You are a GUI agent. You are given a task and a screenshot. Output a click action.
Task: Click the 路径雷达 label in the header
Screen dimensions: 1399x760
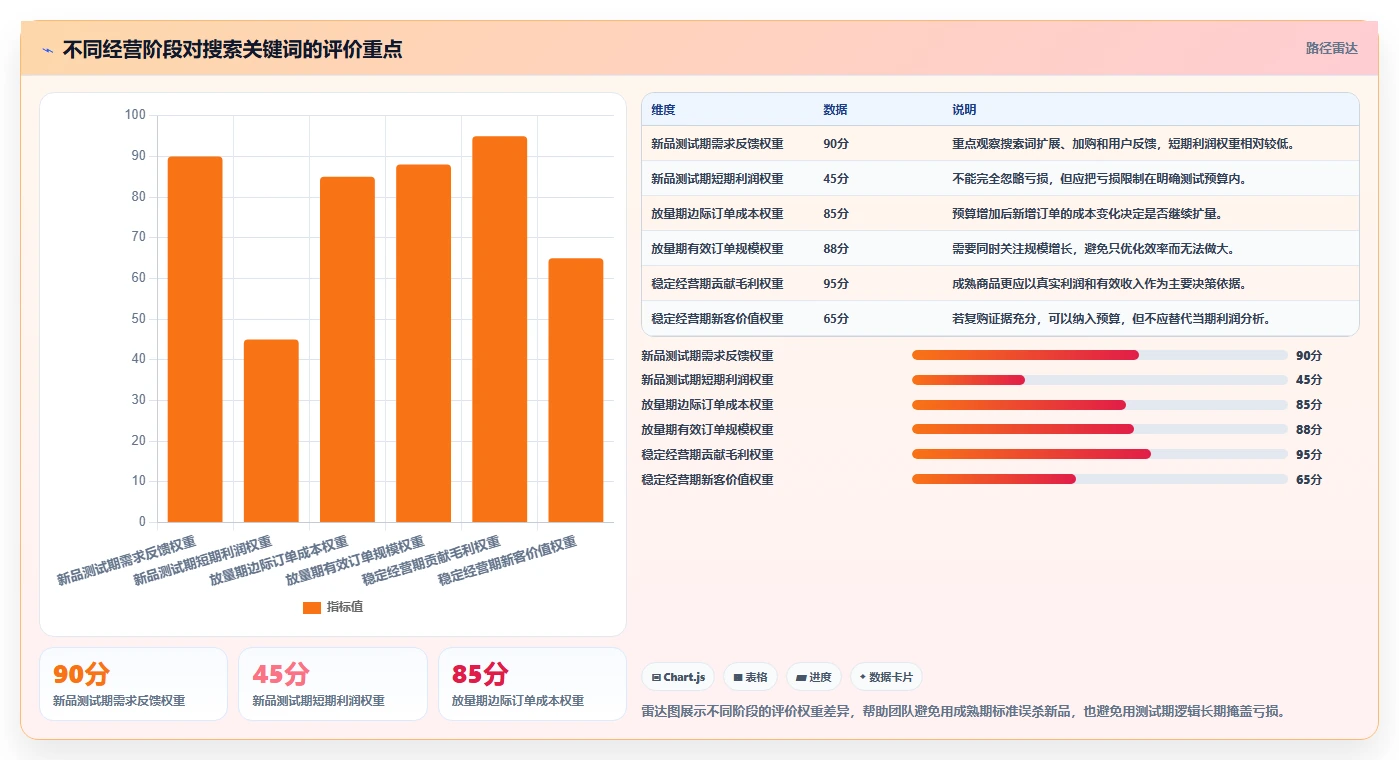pos(1331,48)
